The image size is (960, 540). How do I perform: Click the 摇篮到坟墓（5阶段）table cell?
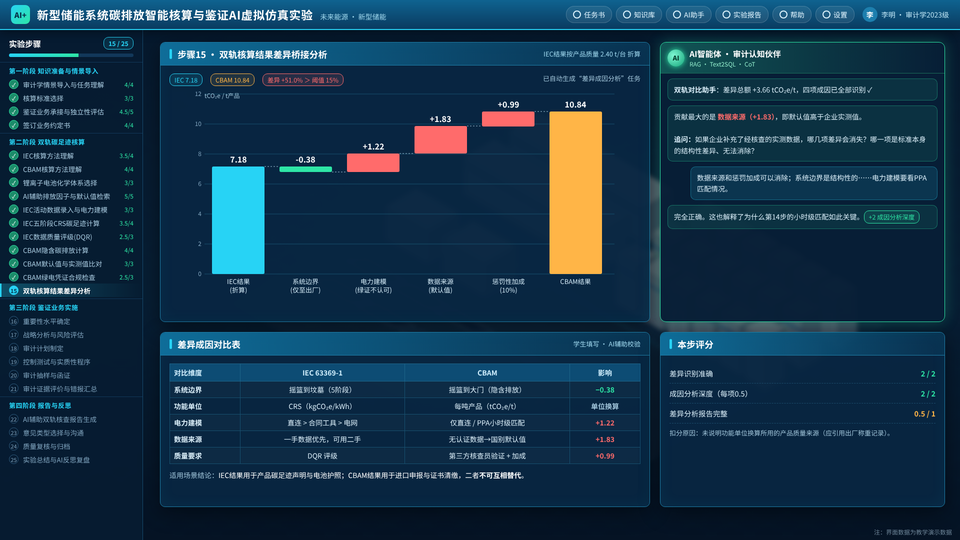pos(322,389)
